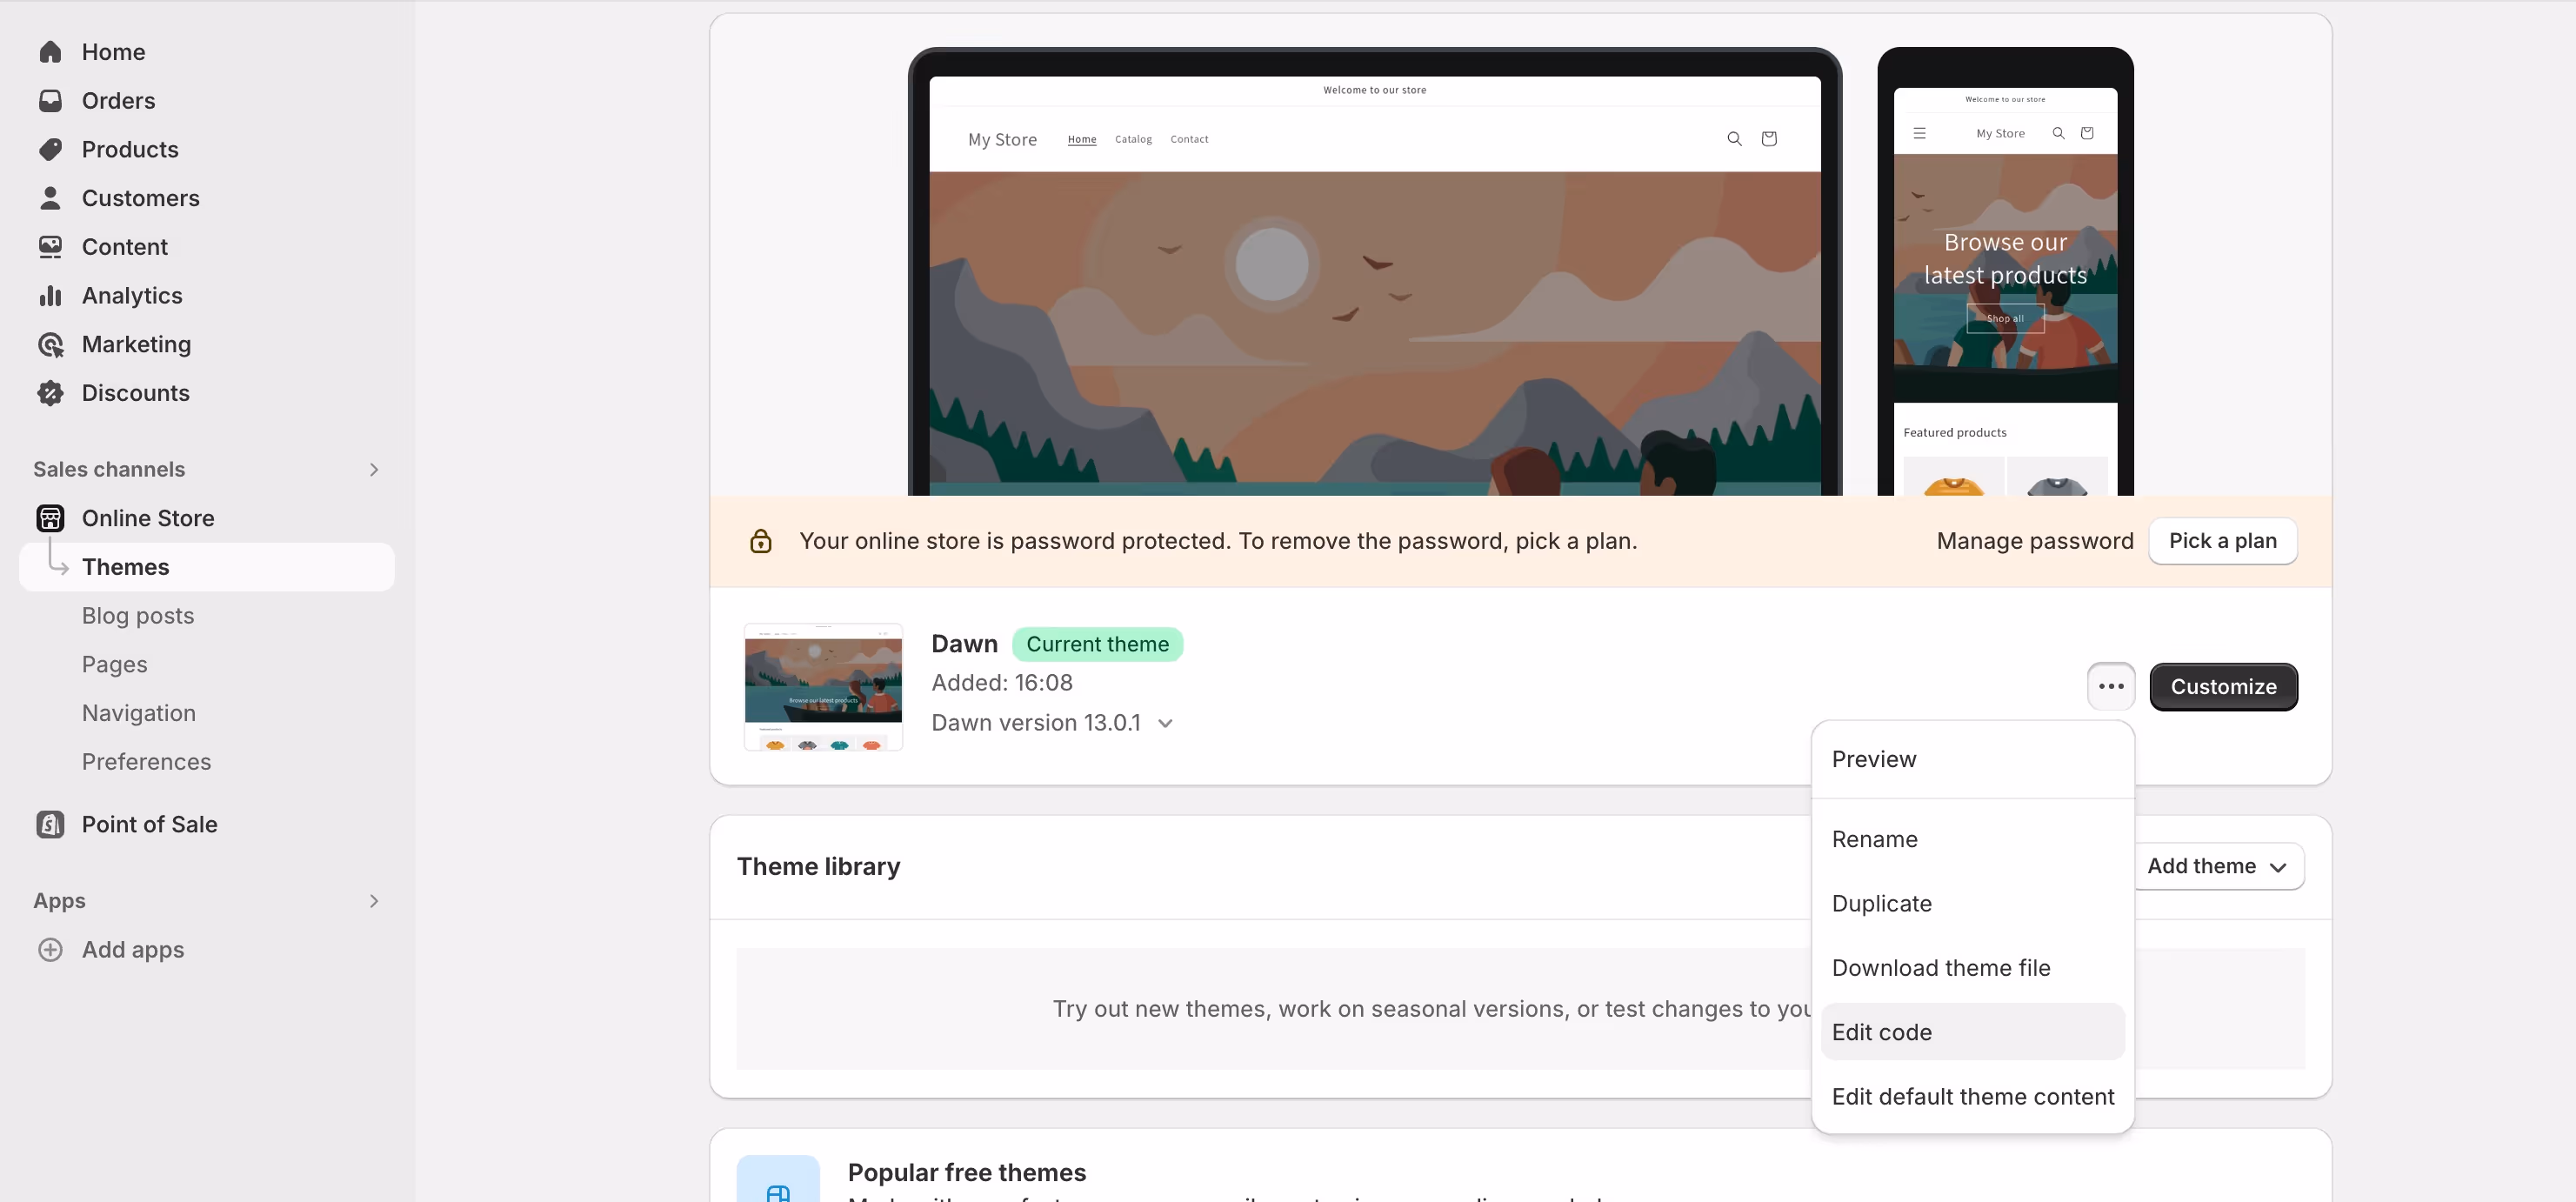Click search icon in mobile preview

(x=2058, y=133)
